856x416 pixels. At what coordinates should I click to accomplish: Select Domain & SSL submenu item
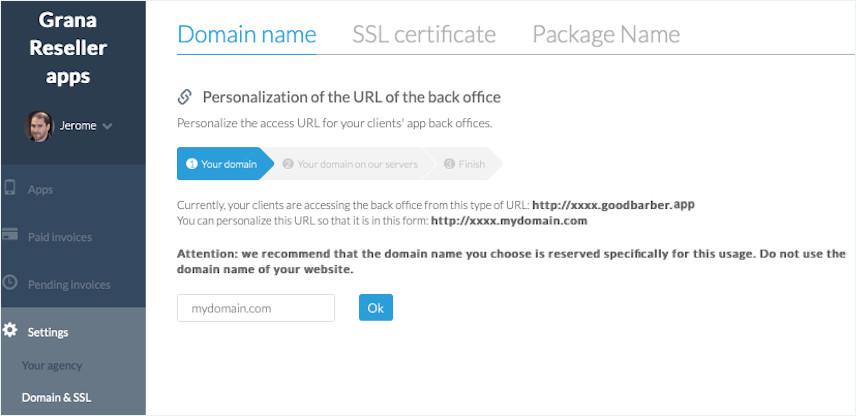56,397
